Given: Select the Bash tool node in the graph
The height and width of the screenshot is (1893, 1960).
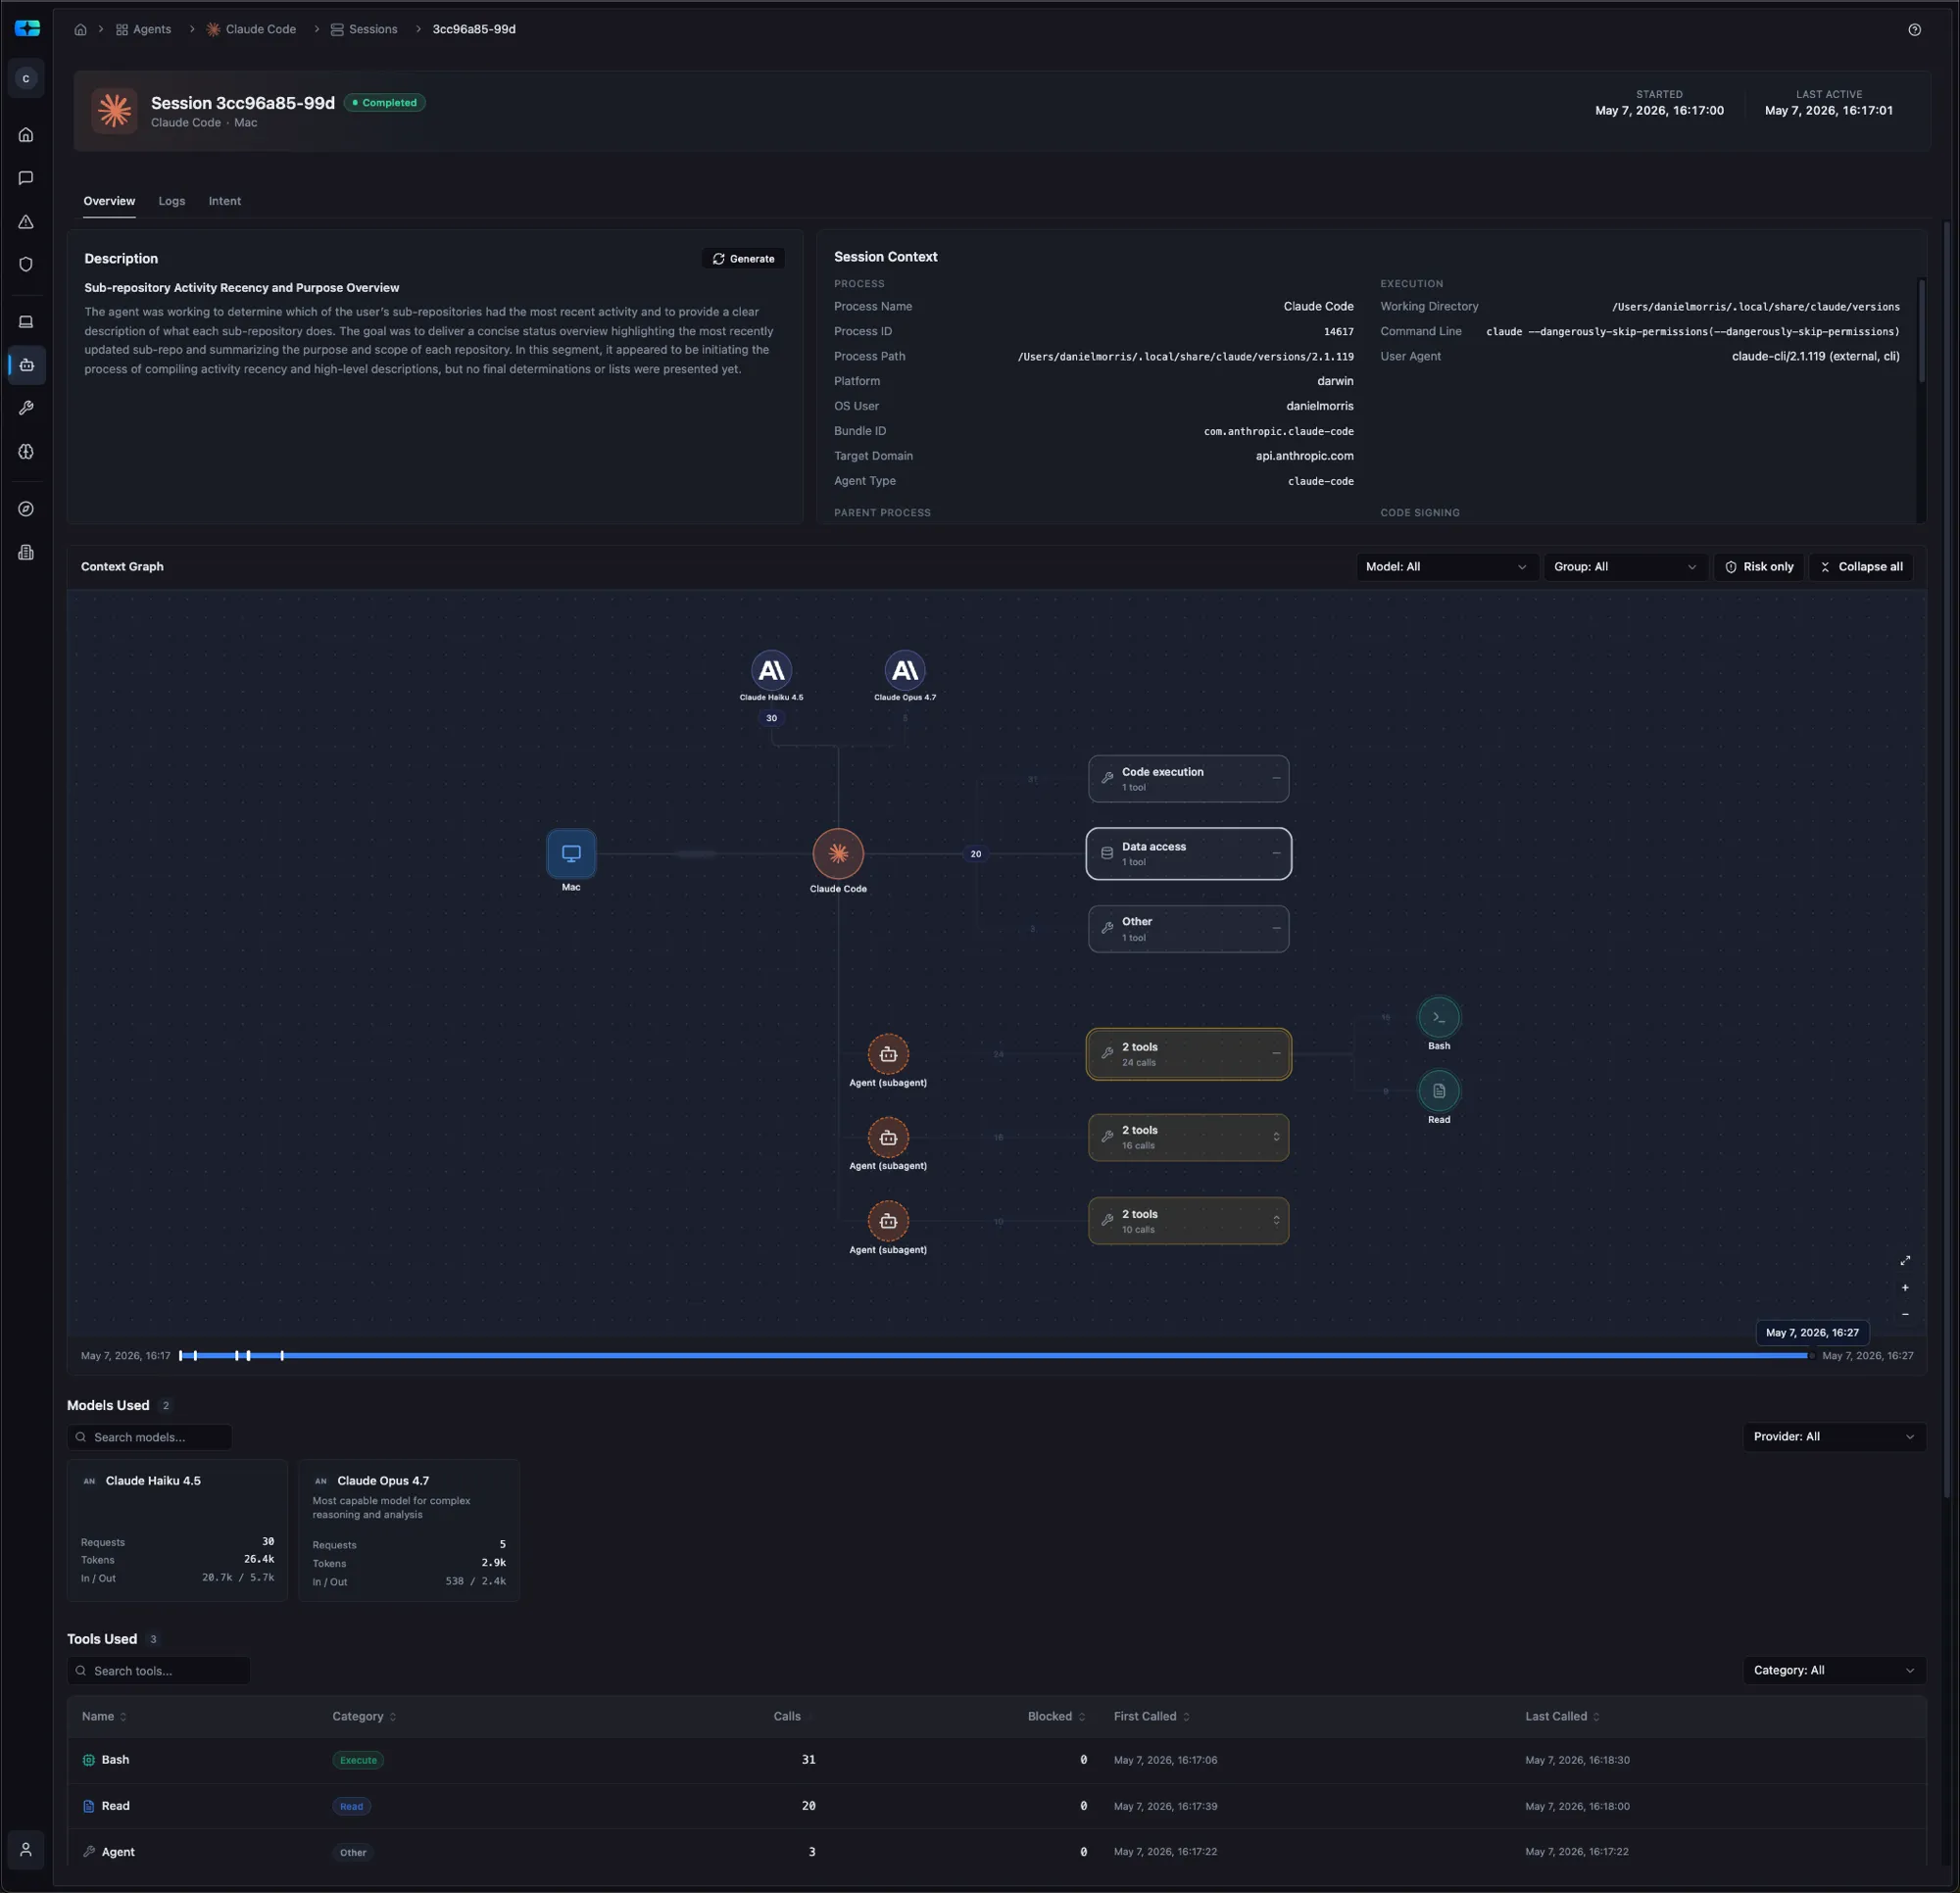Looking at the screenshot, I should [x=1438, y=1017].
